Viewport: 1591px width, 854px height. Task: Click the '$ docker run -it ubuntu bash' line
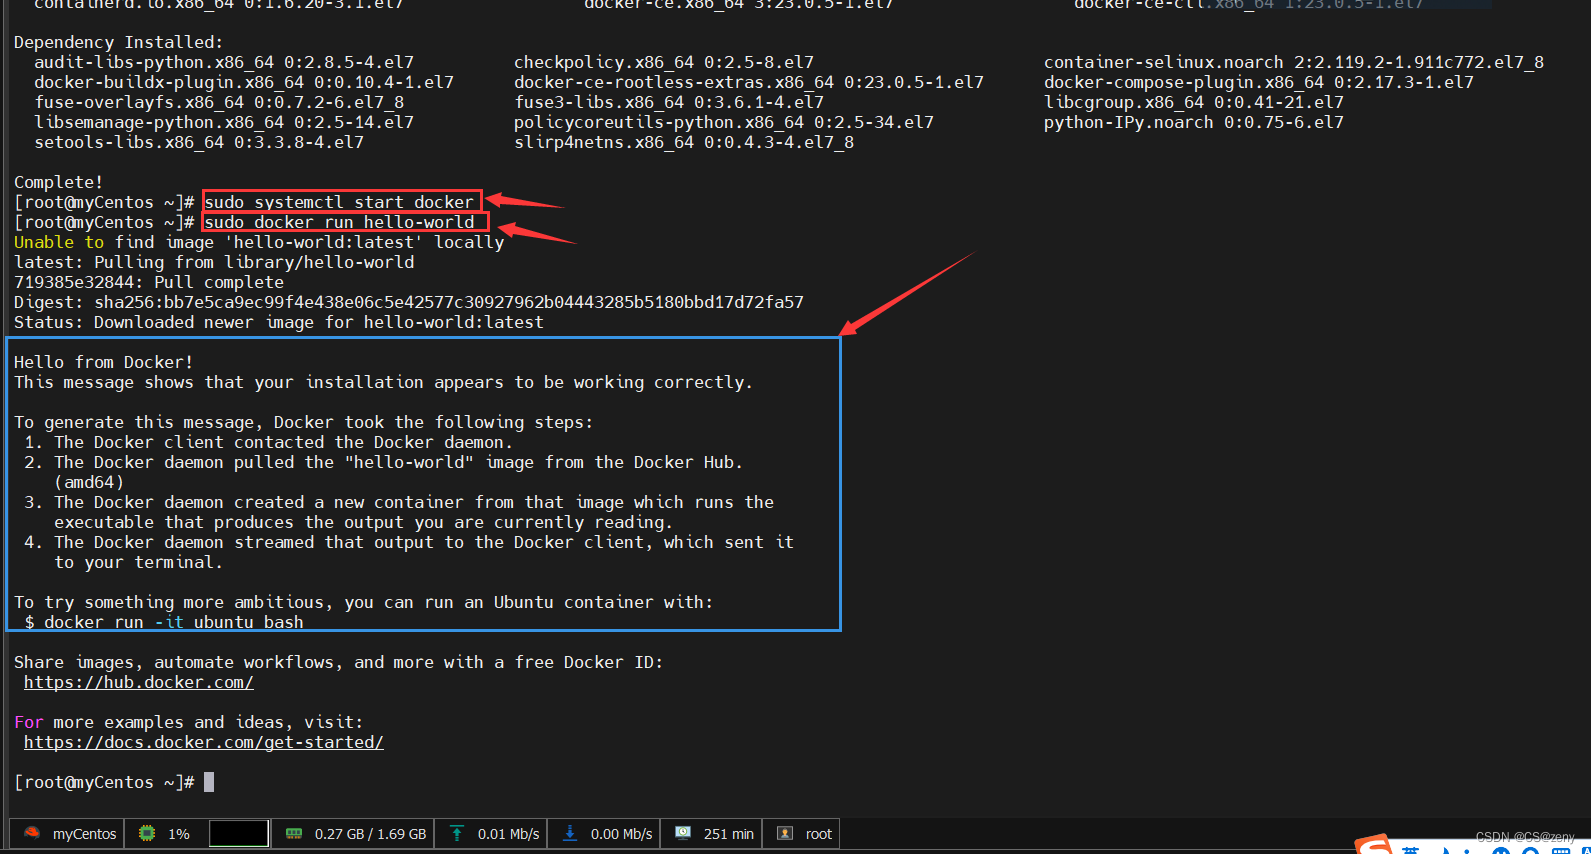pyautogui.click(x=164, y=622)
